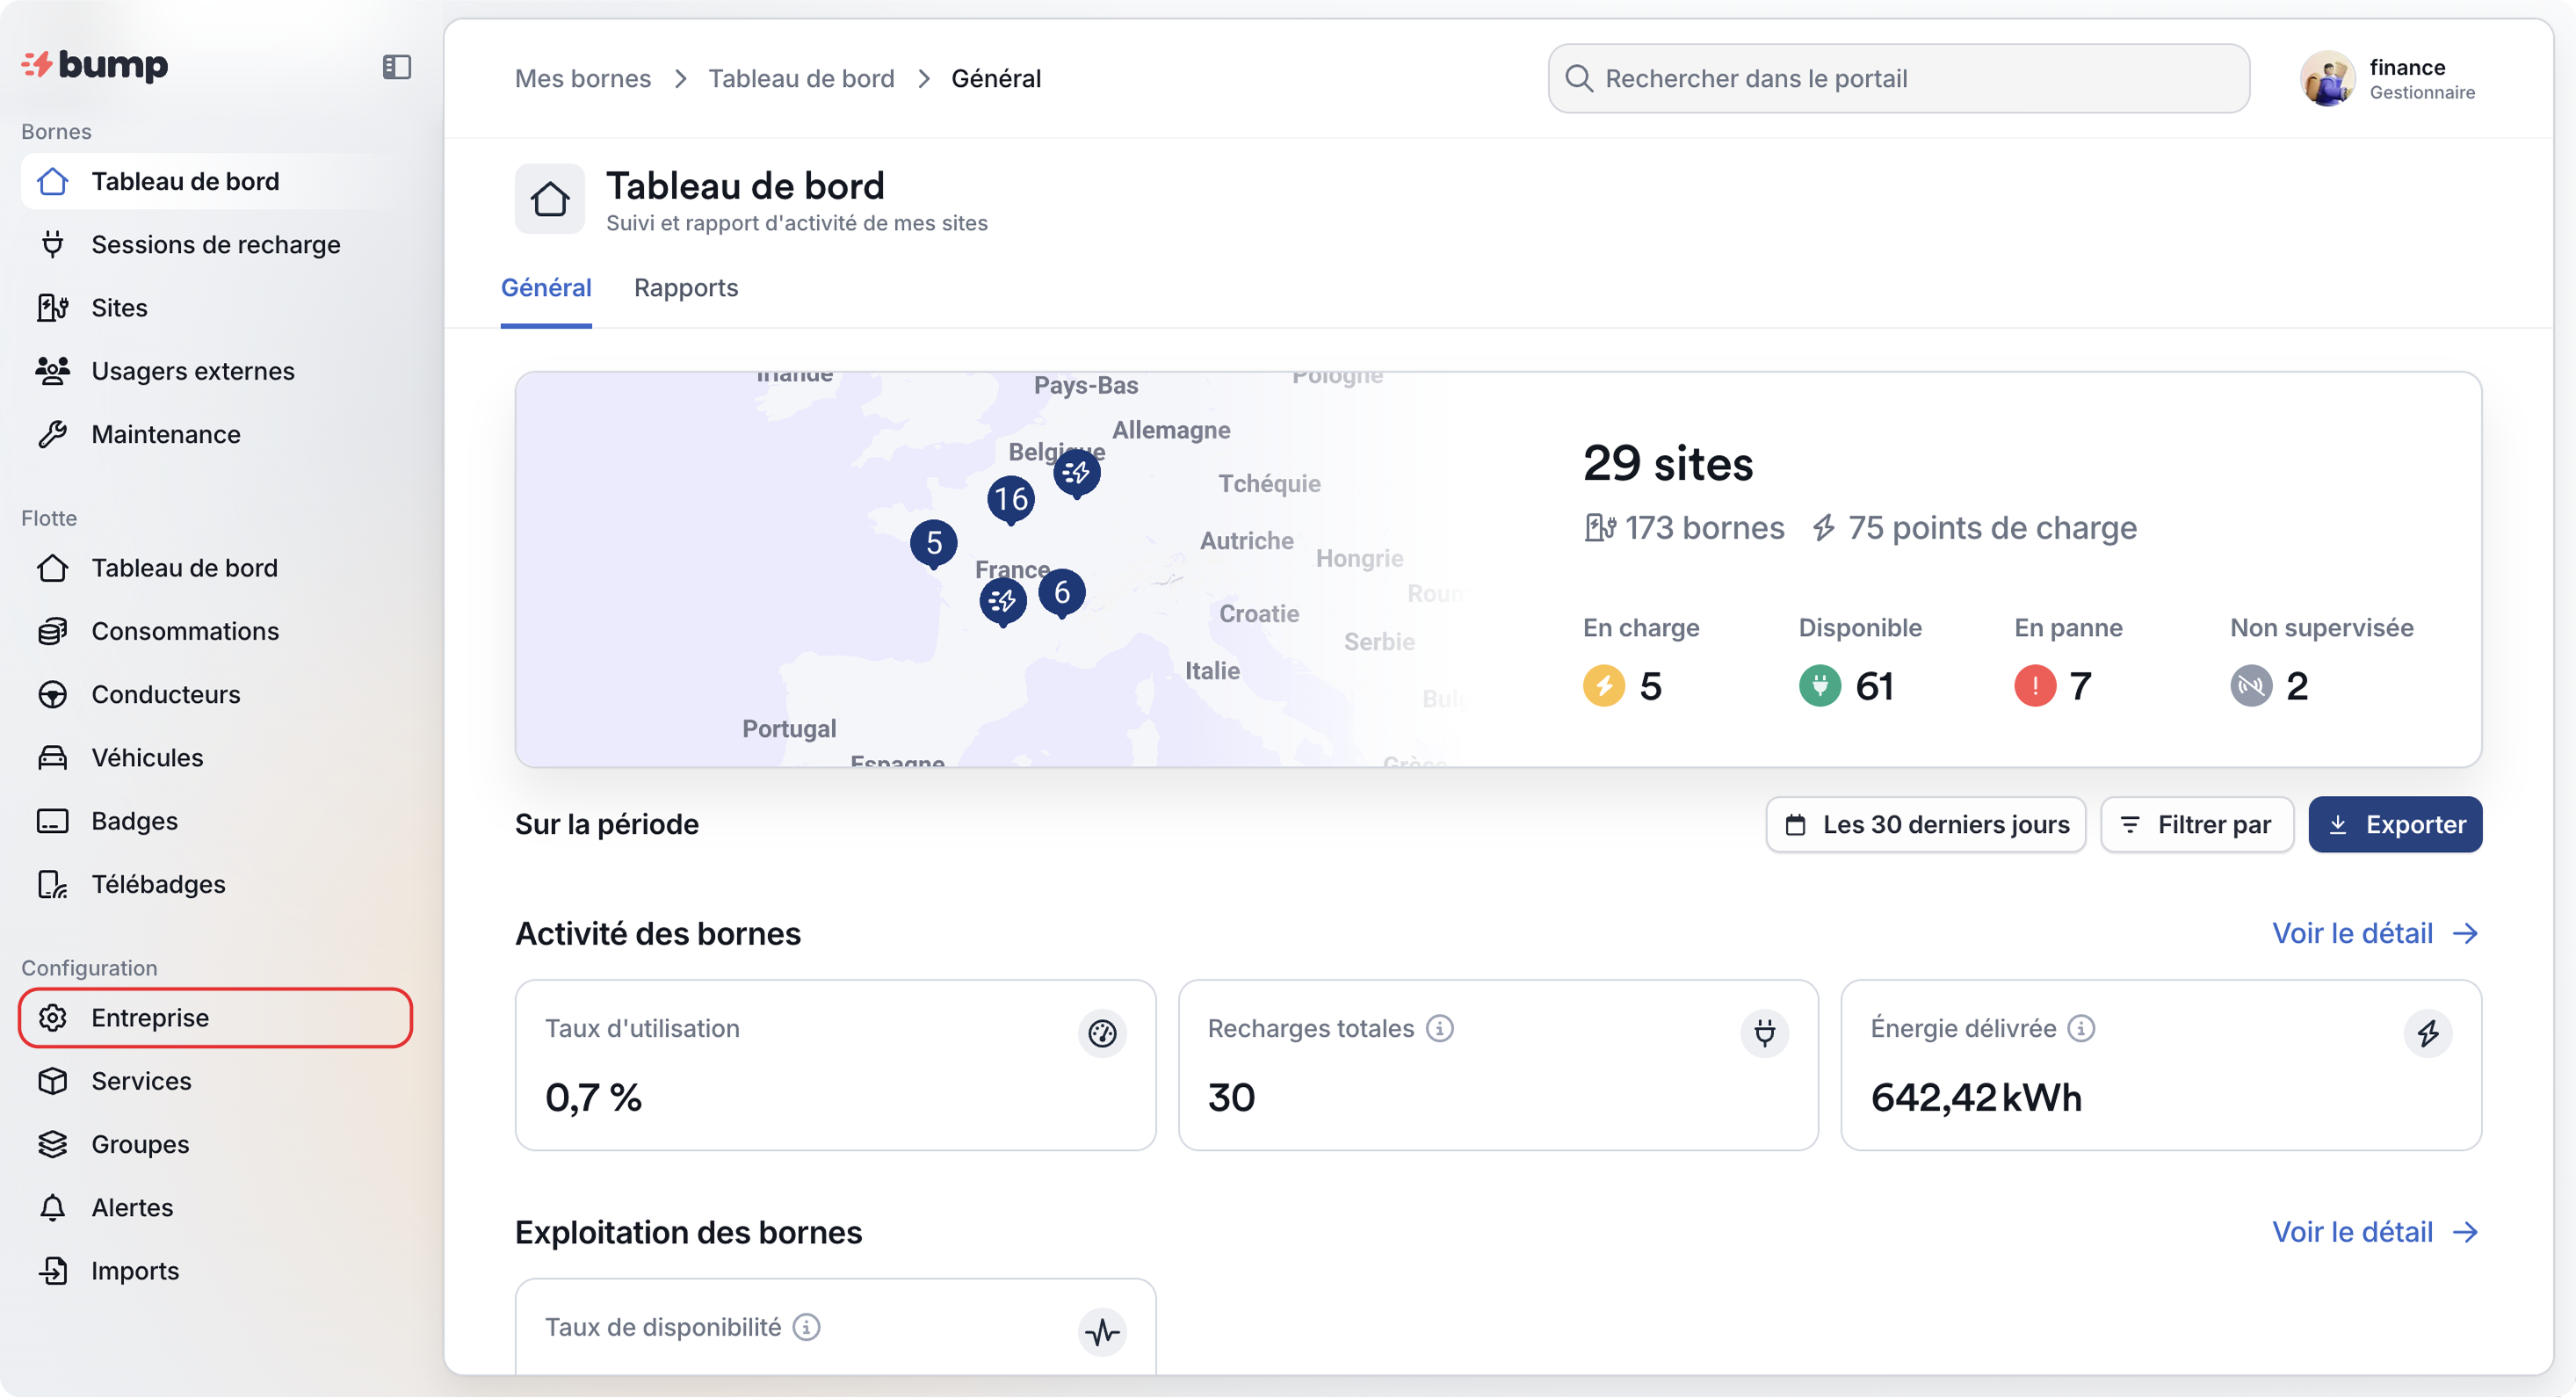Open Voir le détail for Activité des bornes

click(x=2374, y=933)
